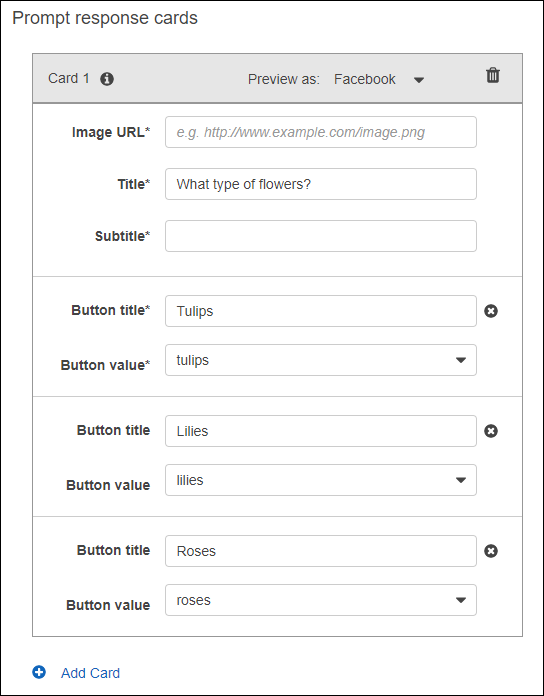The width and height of the screenshot is (544, 696).
Task: Click the Image URL label
Action: point(111,132)
